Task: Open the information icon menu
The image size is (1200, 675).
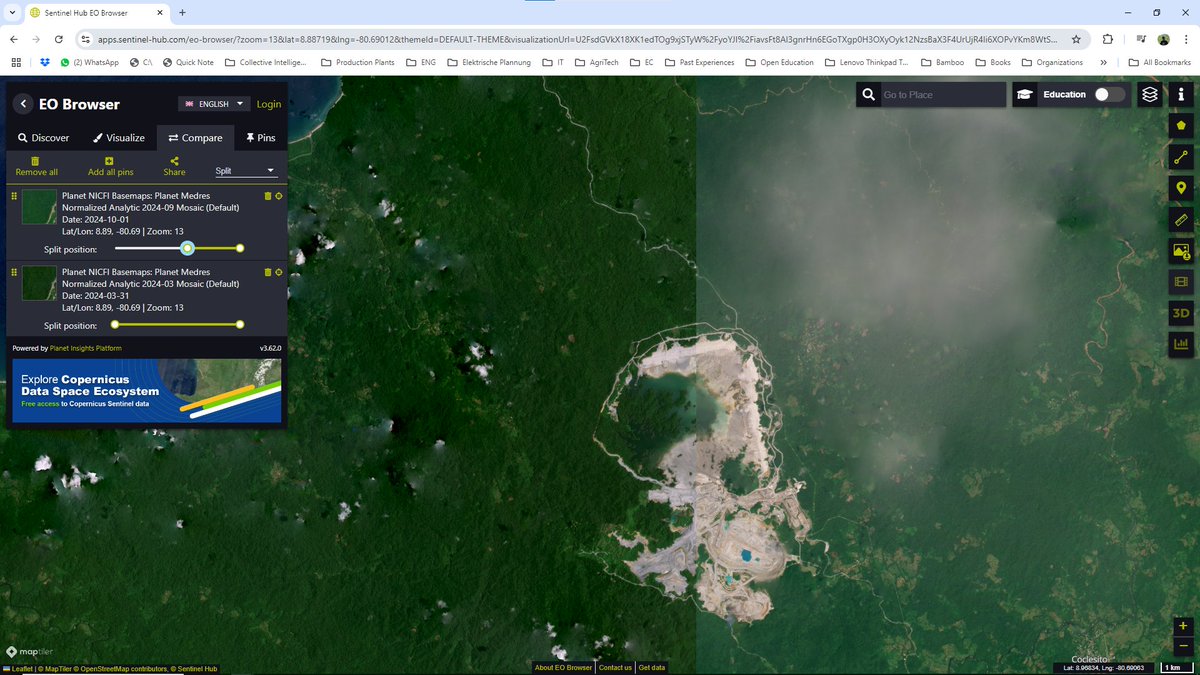Action: [1181, 94]
